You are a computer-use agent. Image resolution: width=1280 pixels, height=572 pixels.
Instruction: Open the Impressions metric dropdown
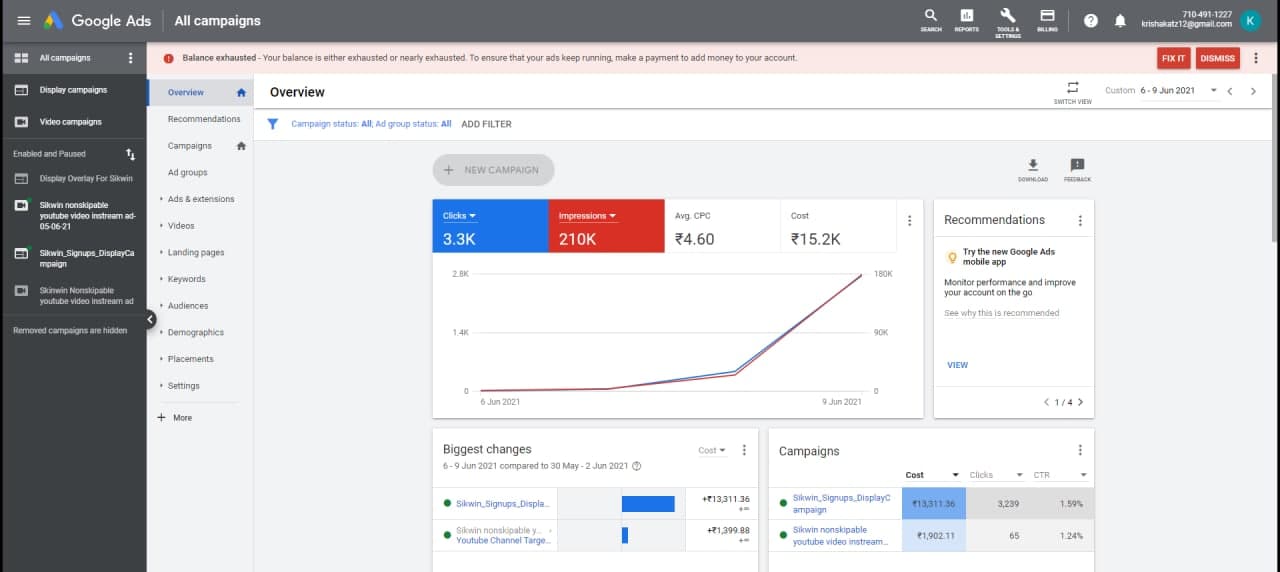coord(588,216)
